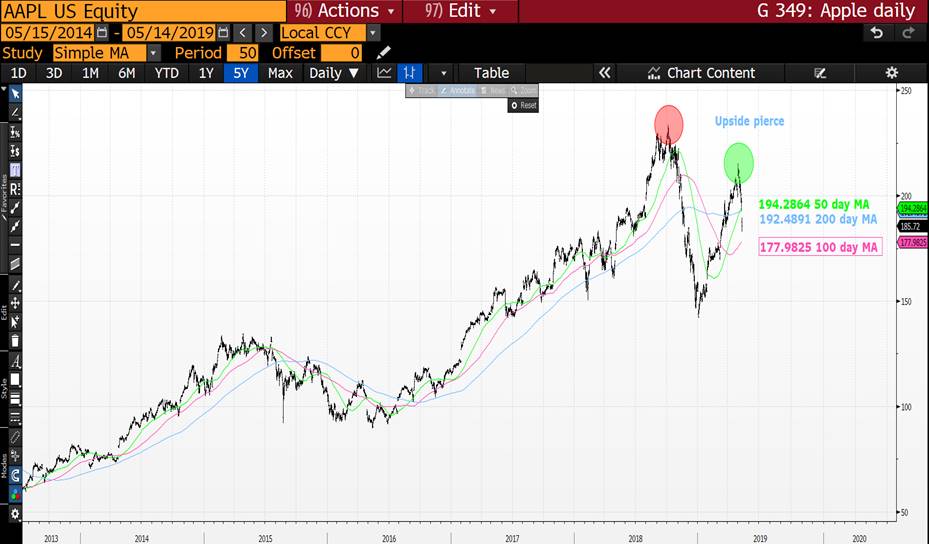This screenshot has width=929, height=544.
Task: Click the redo arrow button
Action: coord(908,33)
